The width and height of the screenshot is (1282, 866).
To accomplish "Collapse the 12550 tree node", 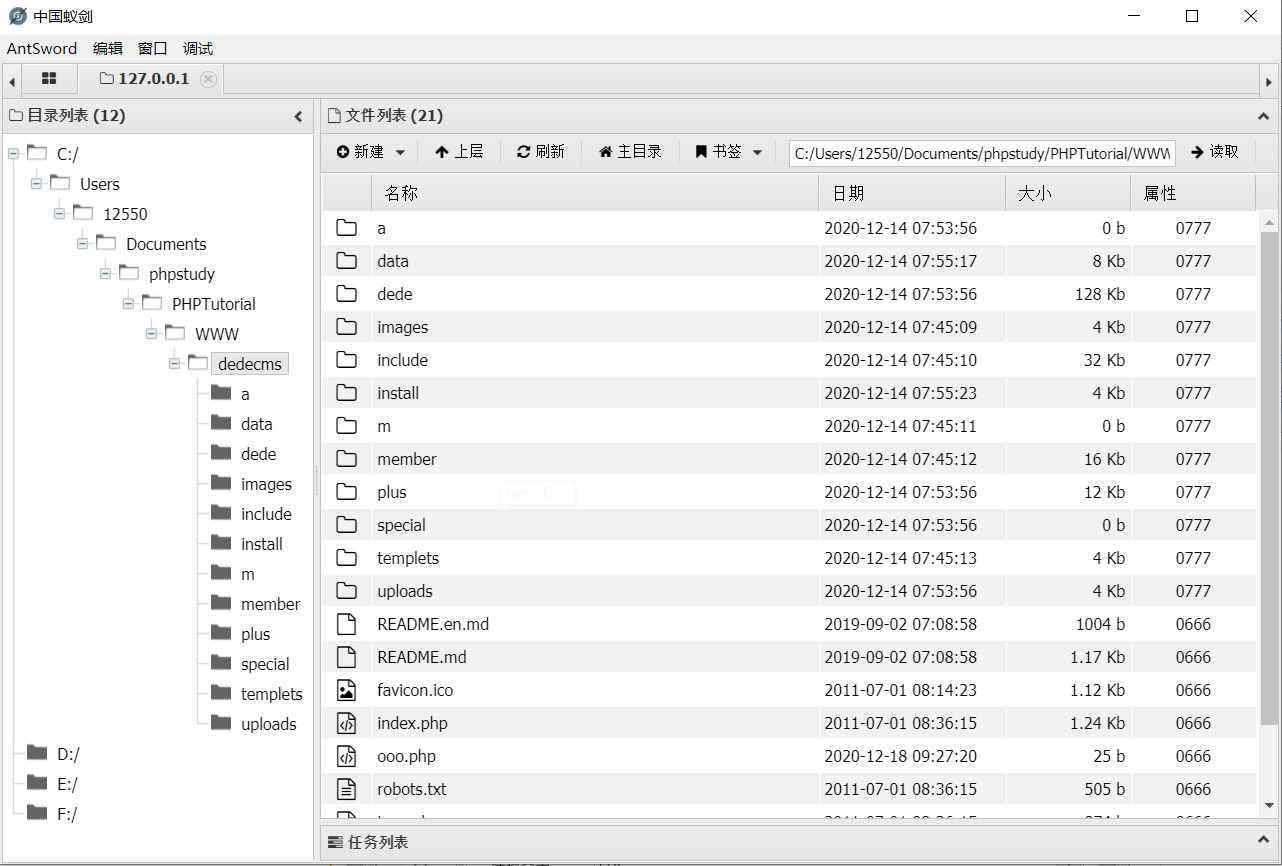I will point(59,214).
